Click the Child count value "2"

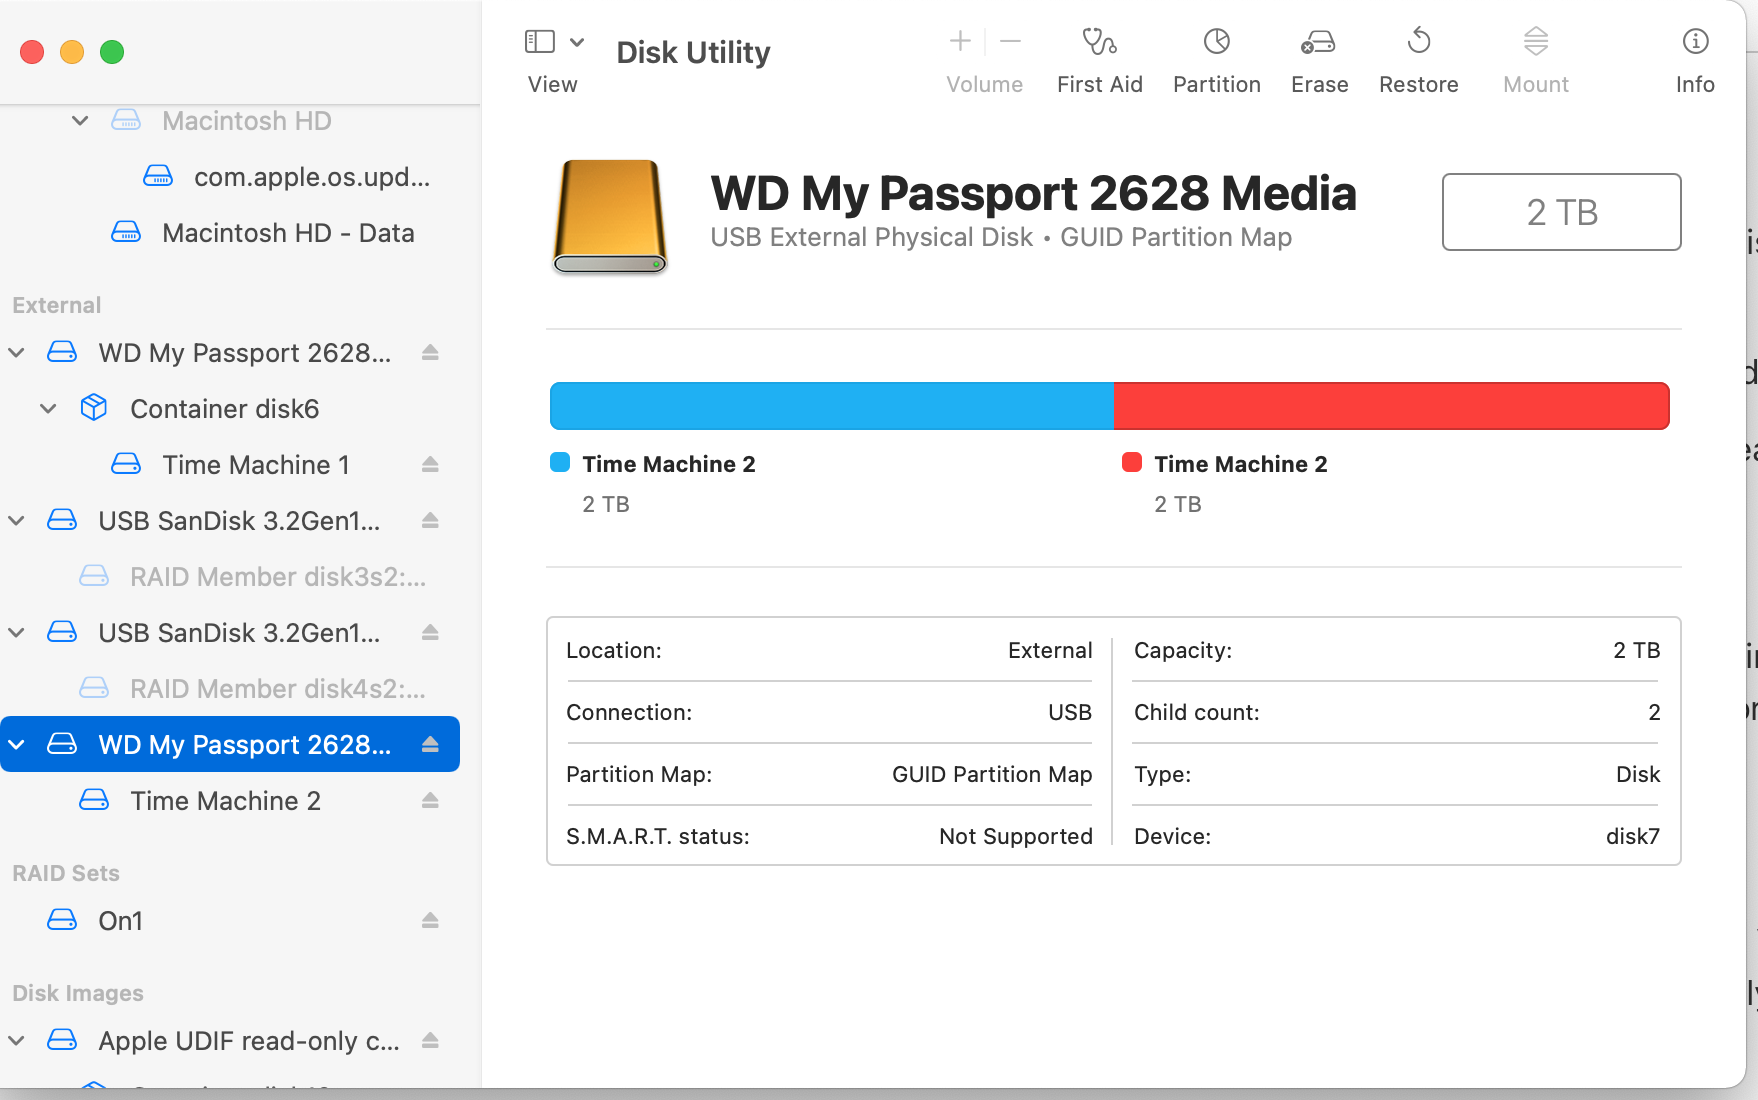pos(1654,712)
